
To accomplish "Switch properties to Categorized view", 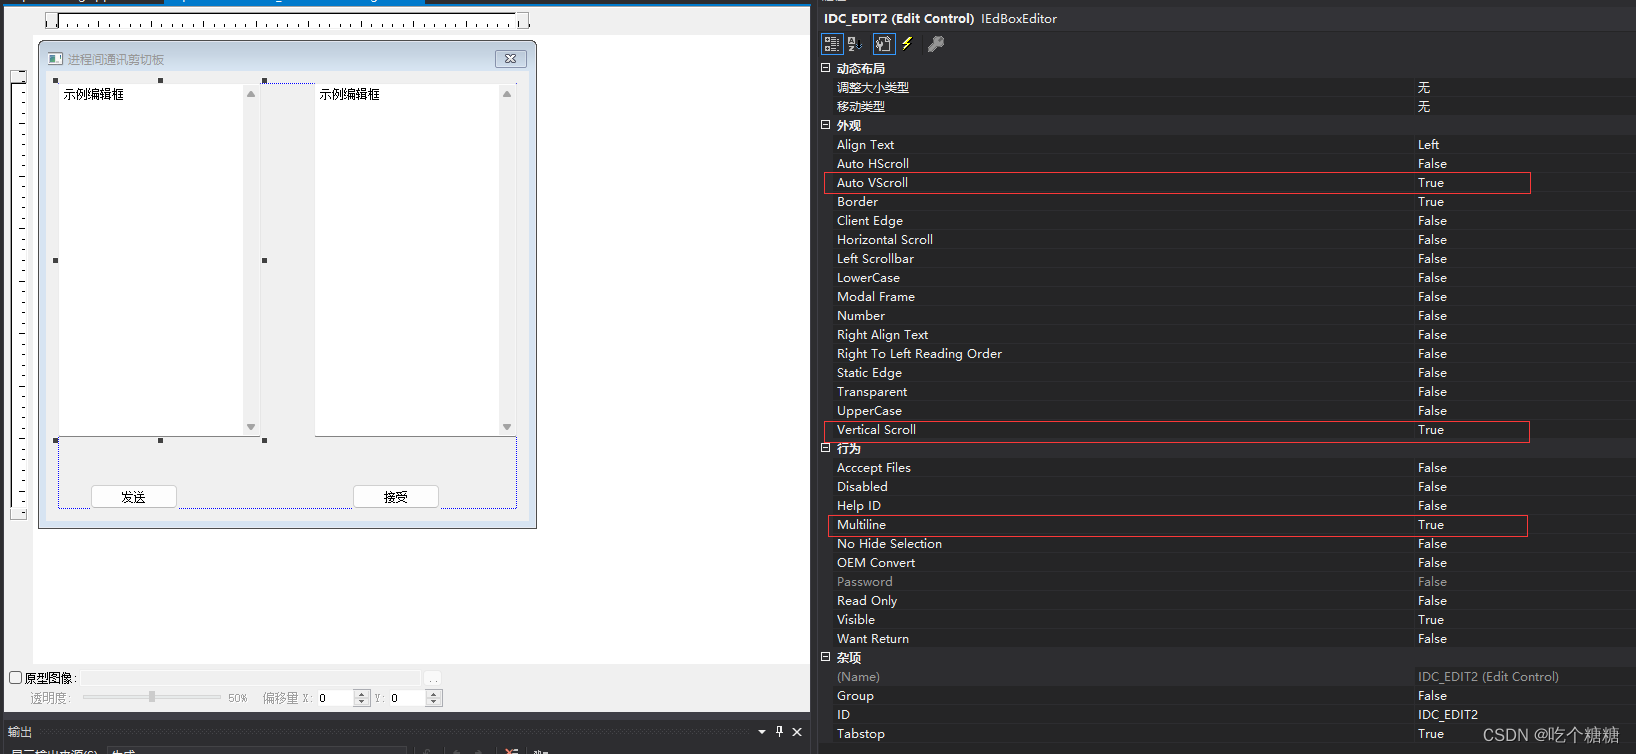I will 832,44.
